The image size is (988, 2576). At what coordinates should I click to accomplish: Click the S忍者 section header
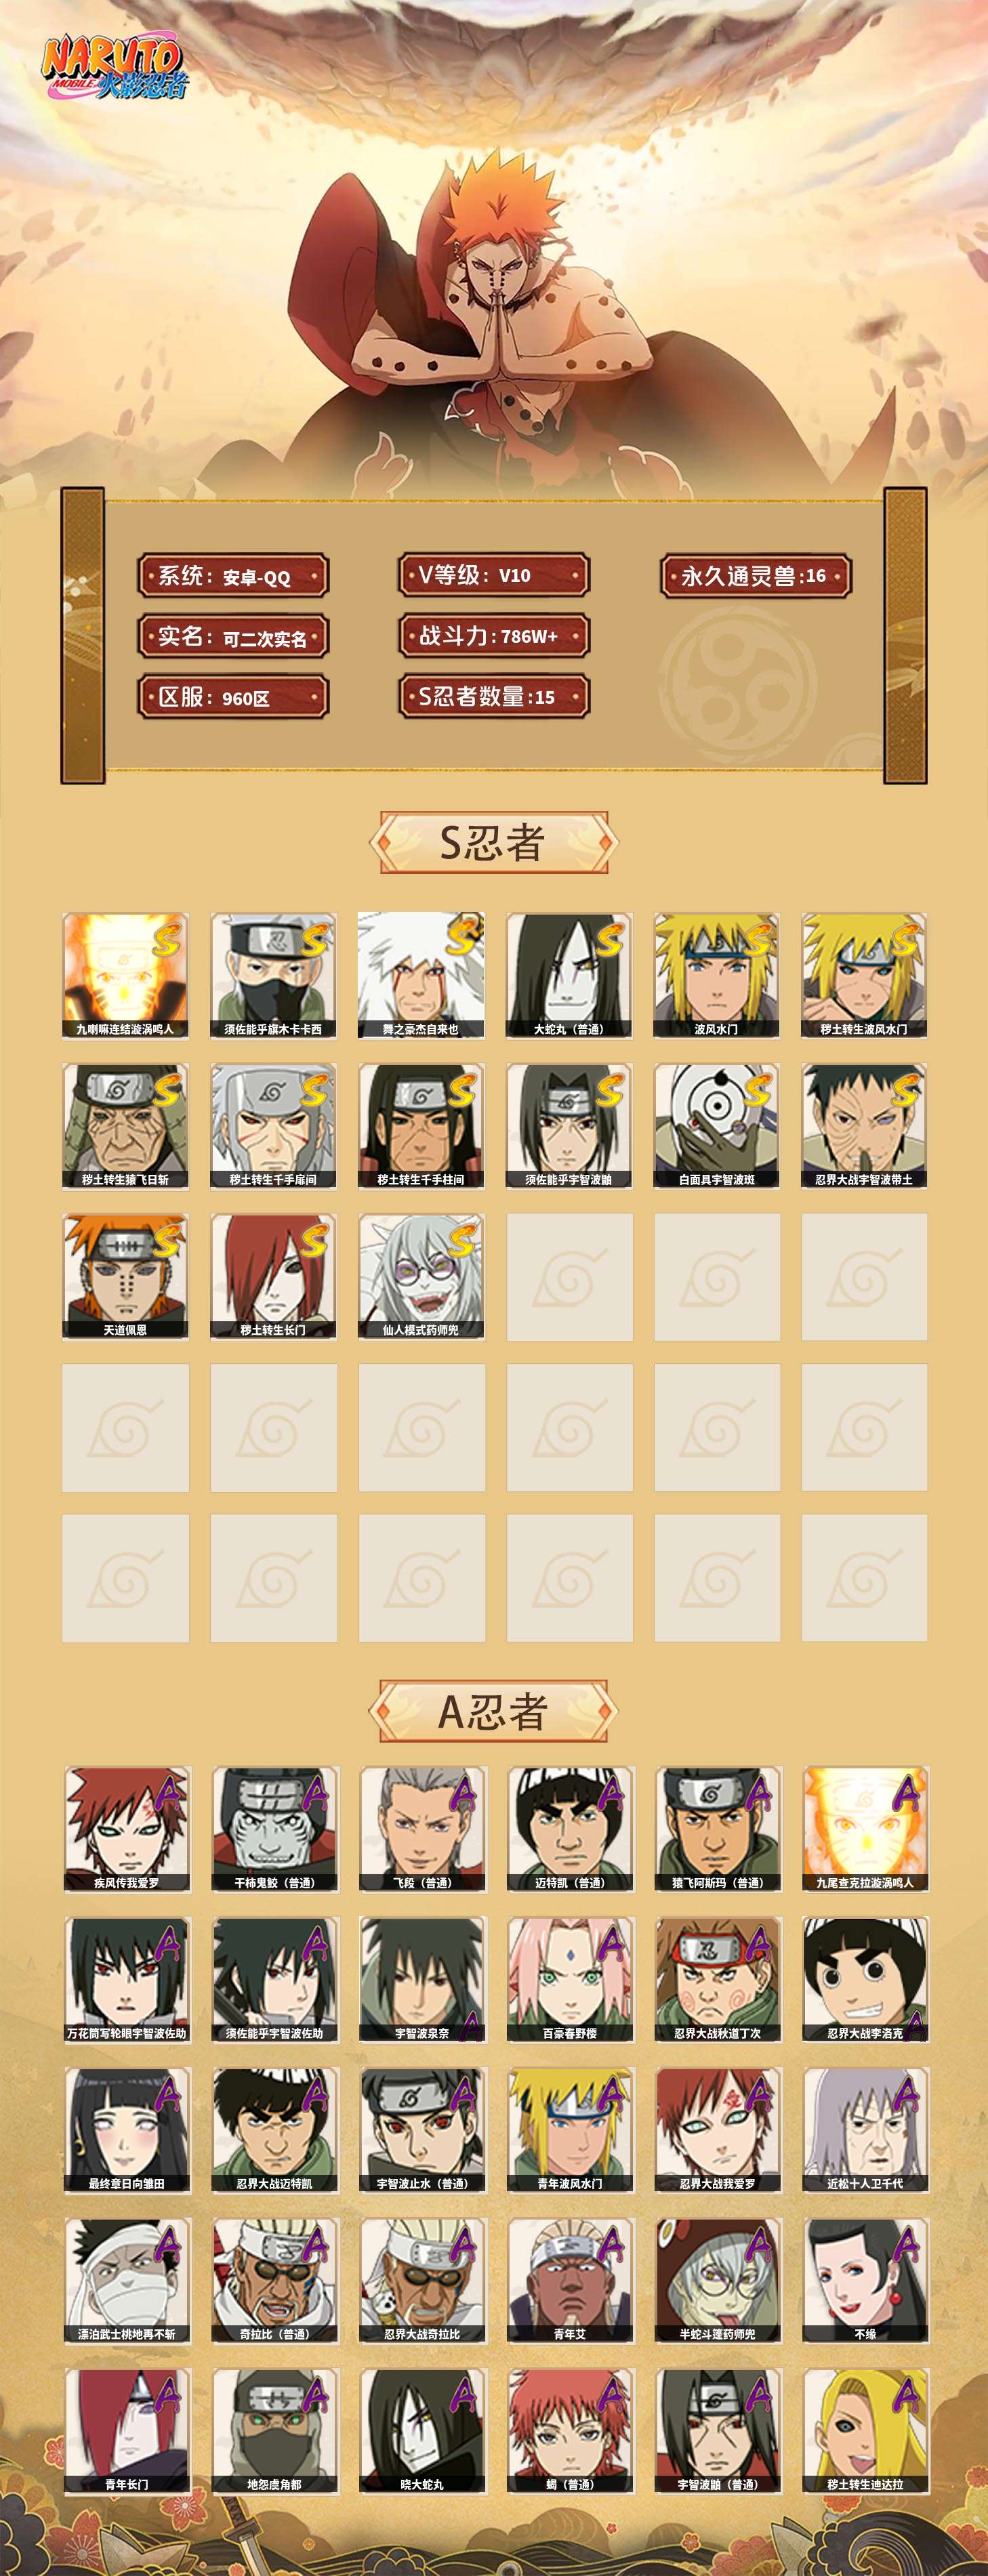[x=493, y=842]
